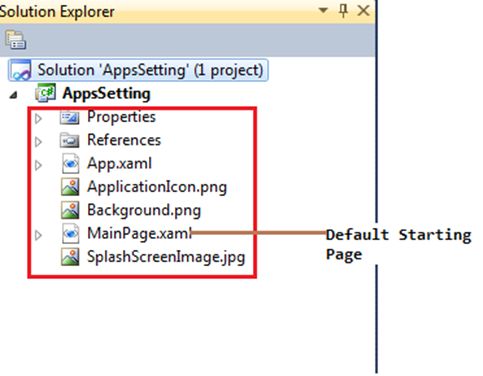Click the ApplicationIcon.png image icon
Viewport: 483px width, 376px height.
click(70, 187)
